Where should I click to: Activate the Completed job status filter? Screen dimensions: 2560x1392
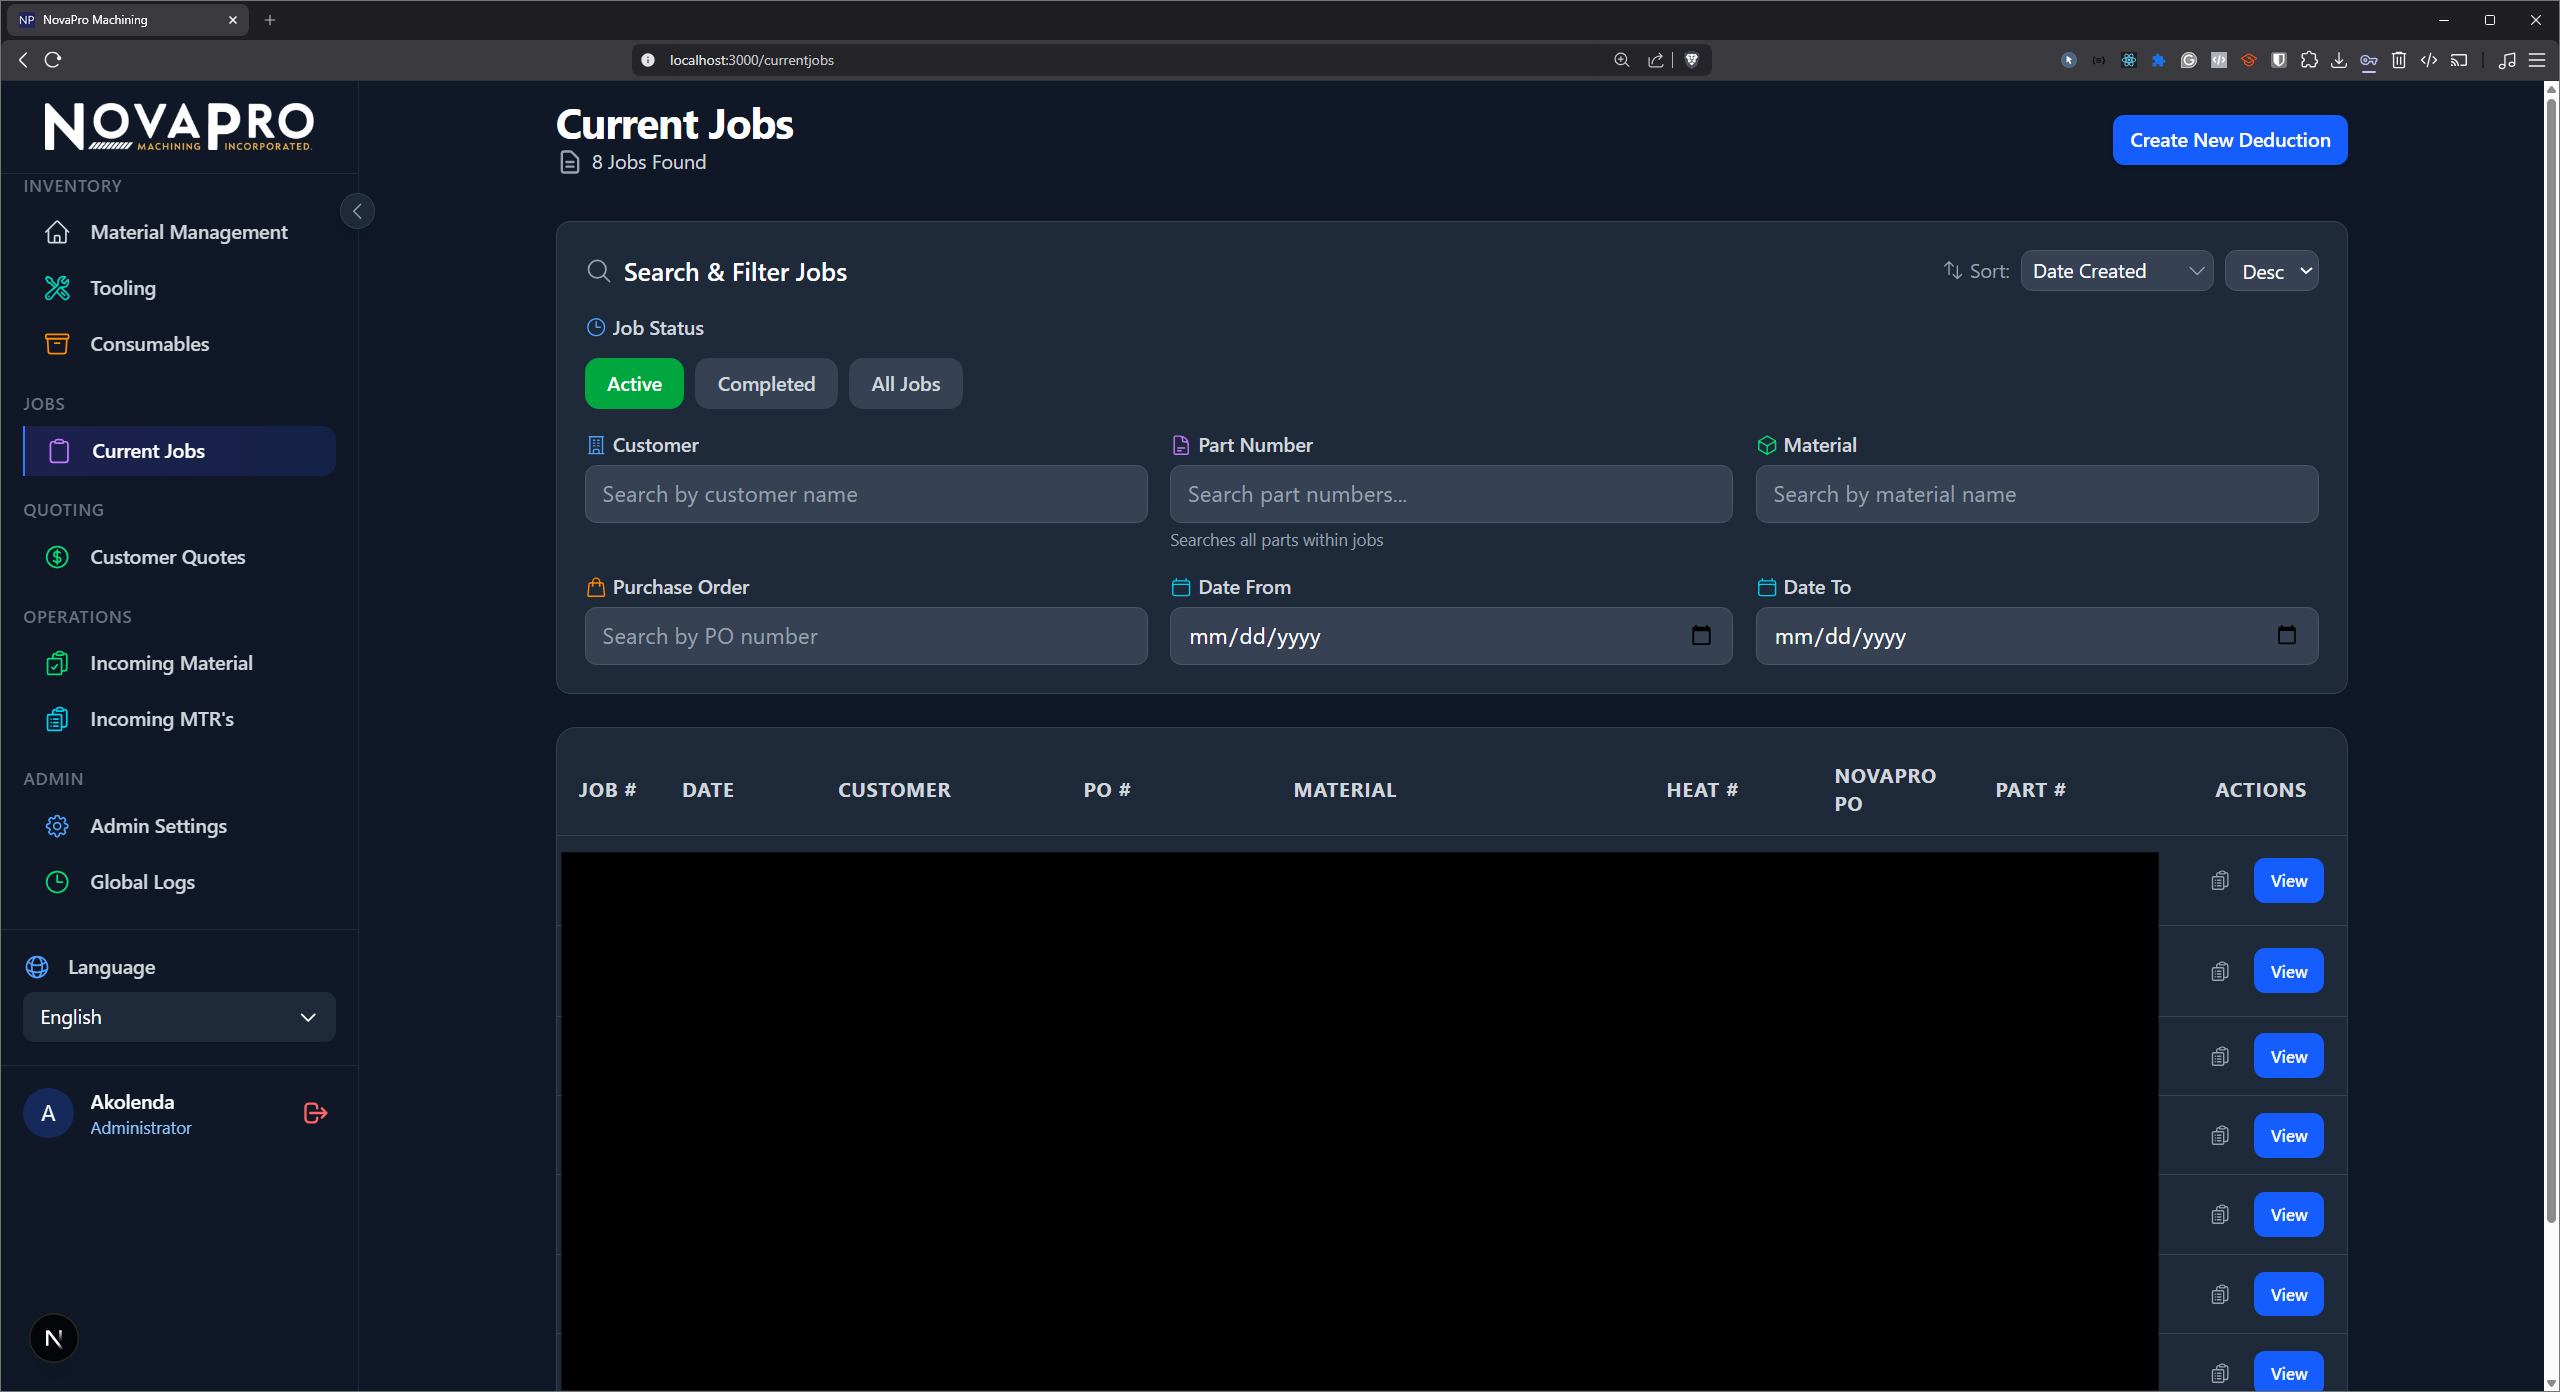click(766, 383)
